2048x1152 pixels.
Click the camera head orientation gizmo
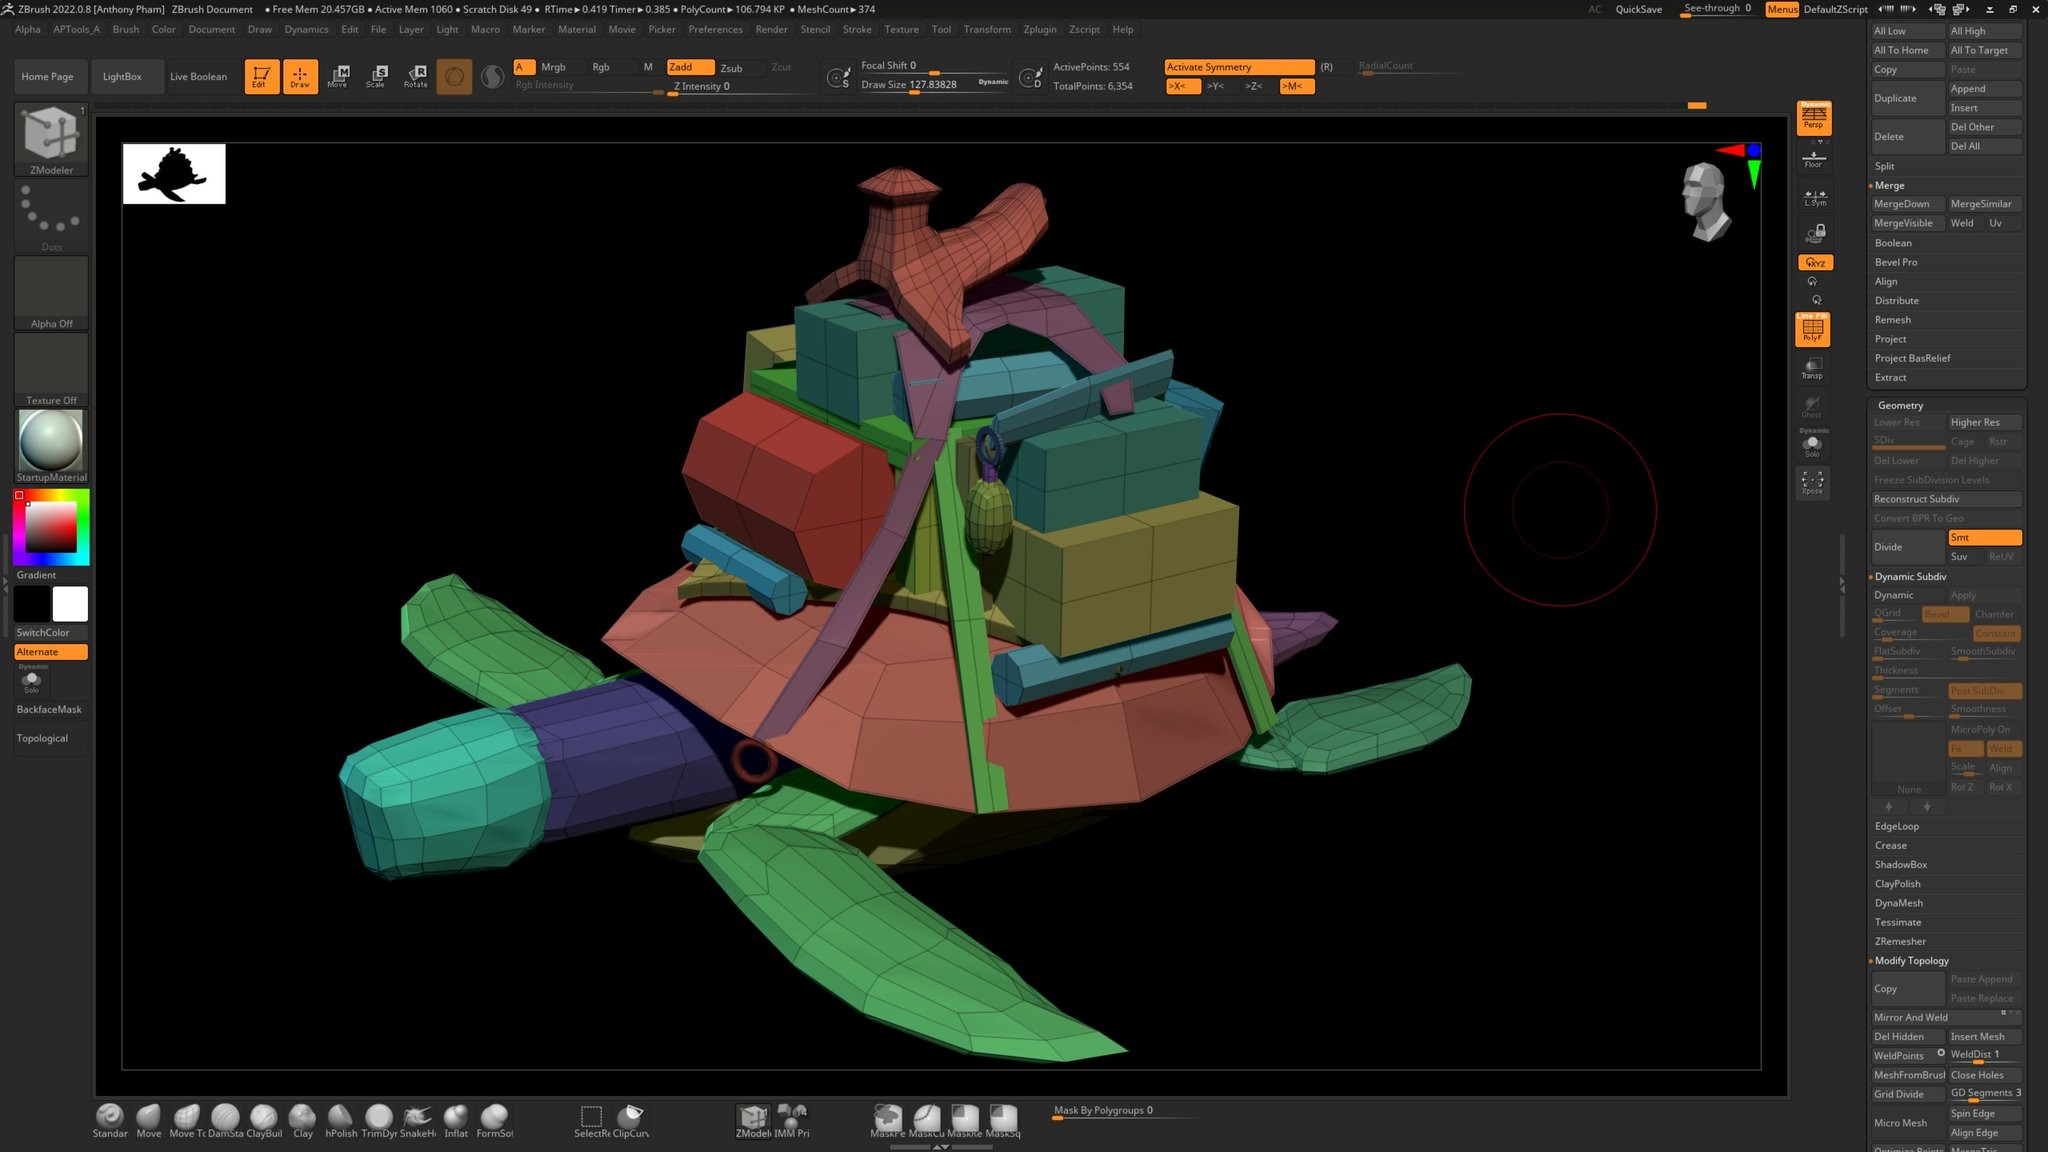pos(1706,201)
